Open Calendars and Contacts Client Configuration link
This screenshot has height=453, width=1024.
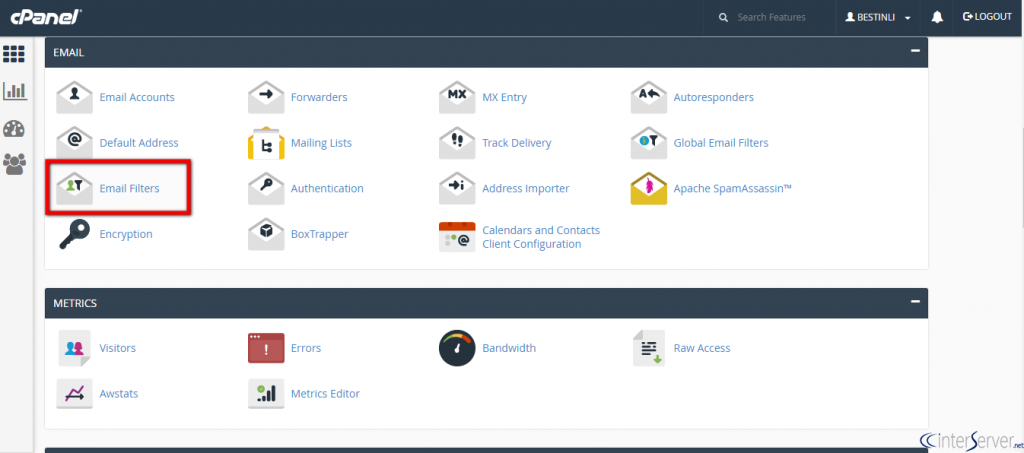coord(541,237)
